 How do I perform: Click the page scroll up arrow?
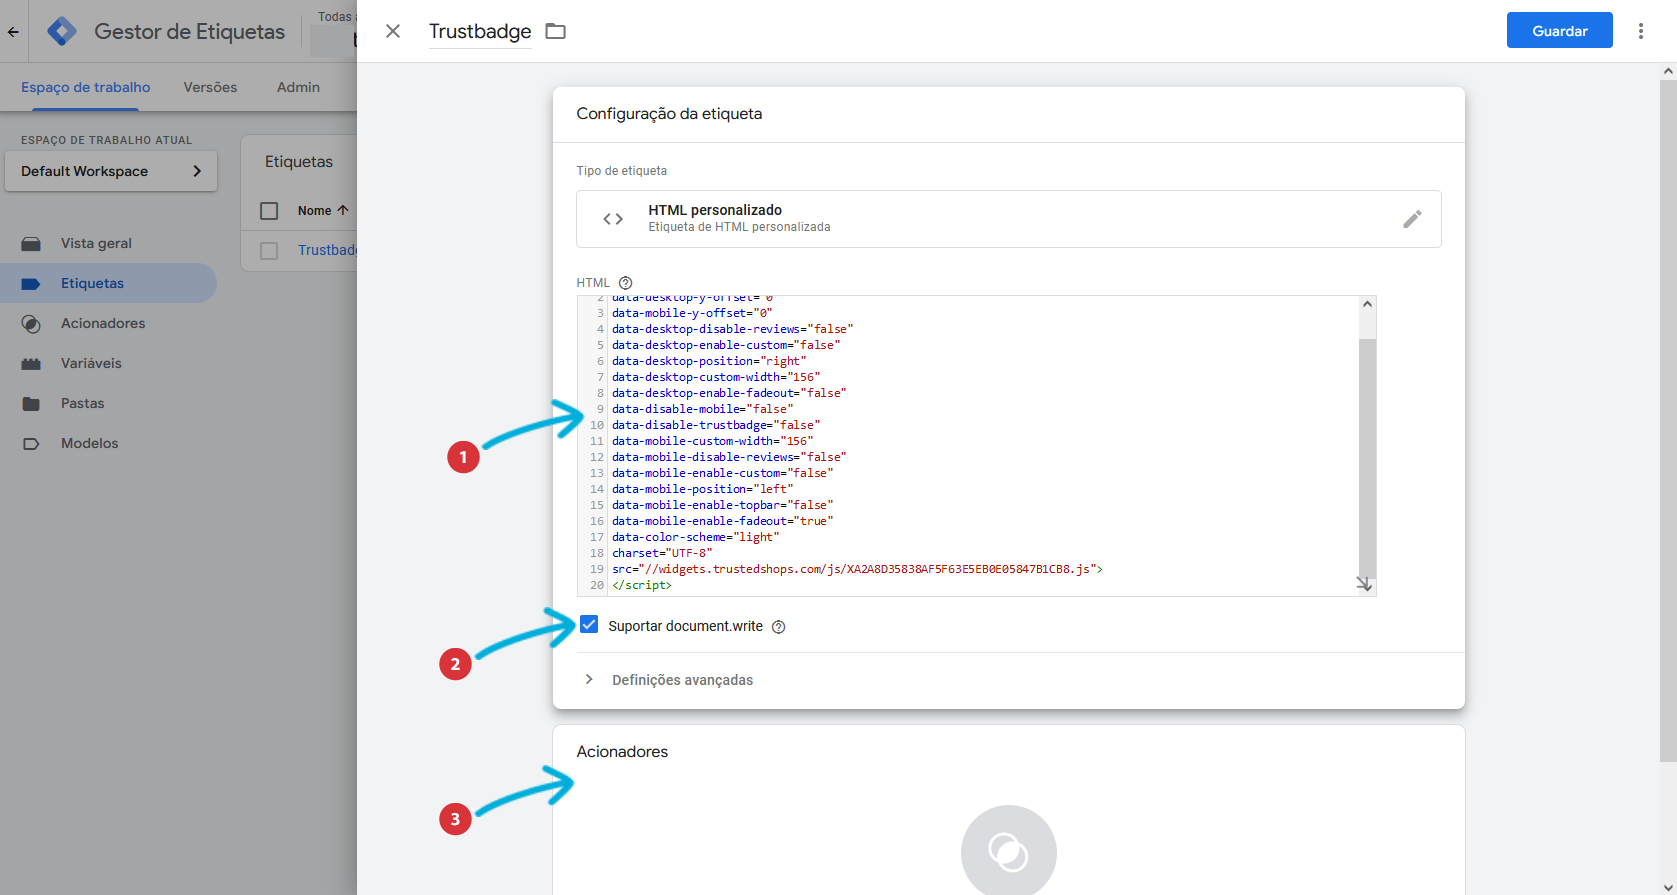[x=1668, y=71]
